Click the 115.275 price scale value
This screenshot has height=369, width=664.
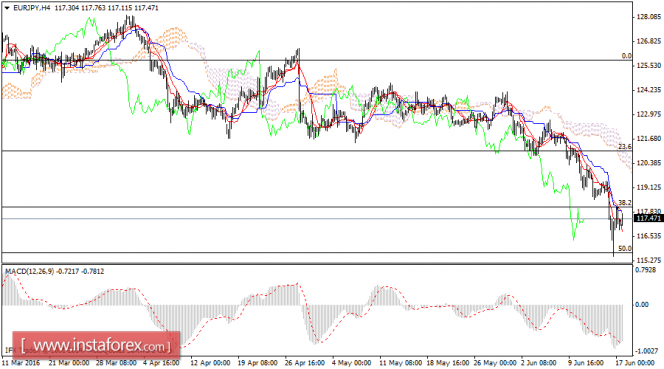648,260
